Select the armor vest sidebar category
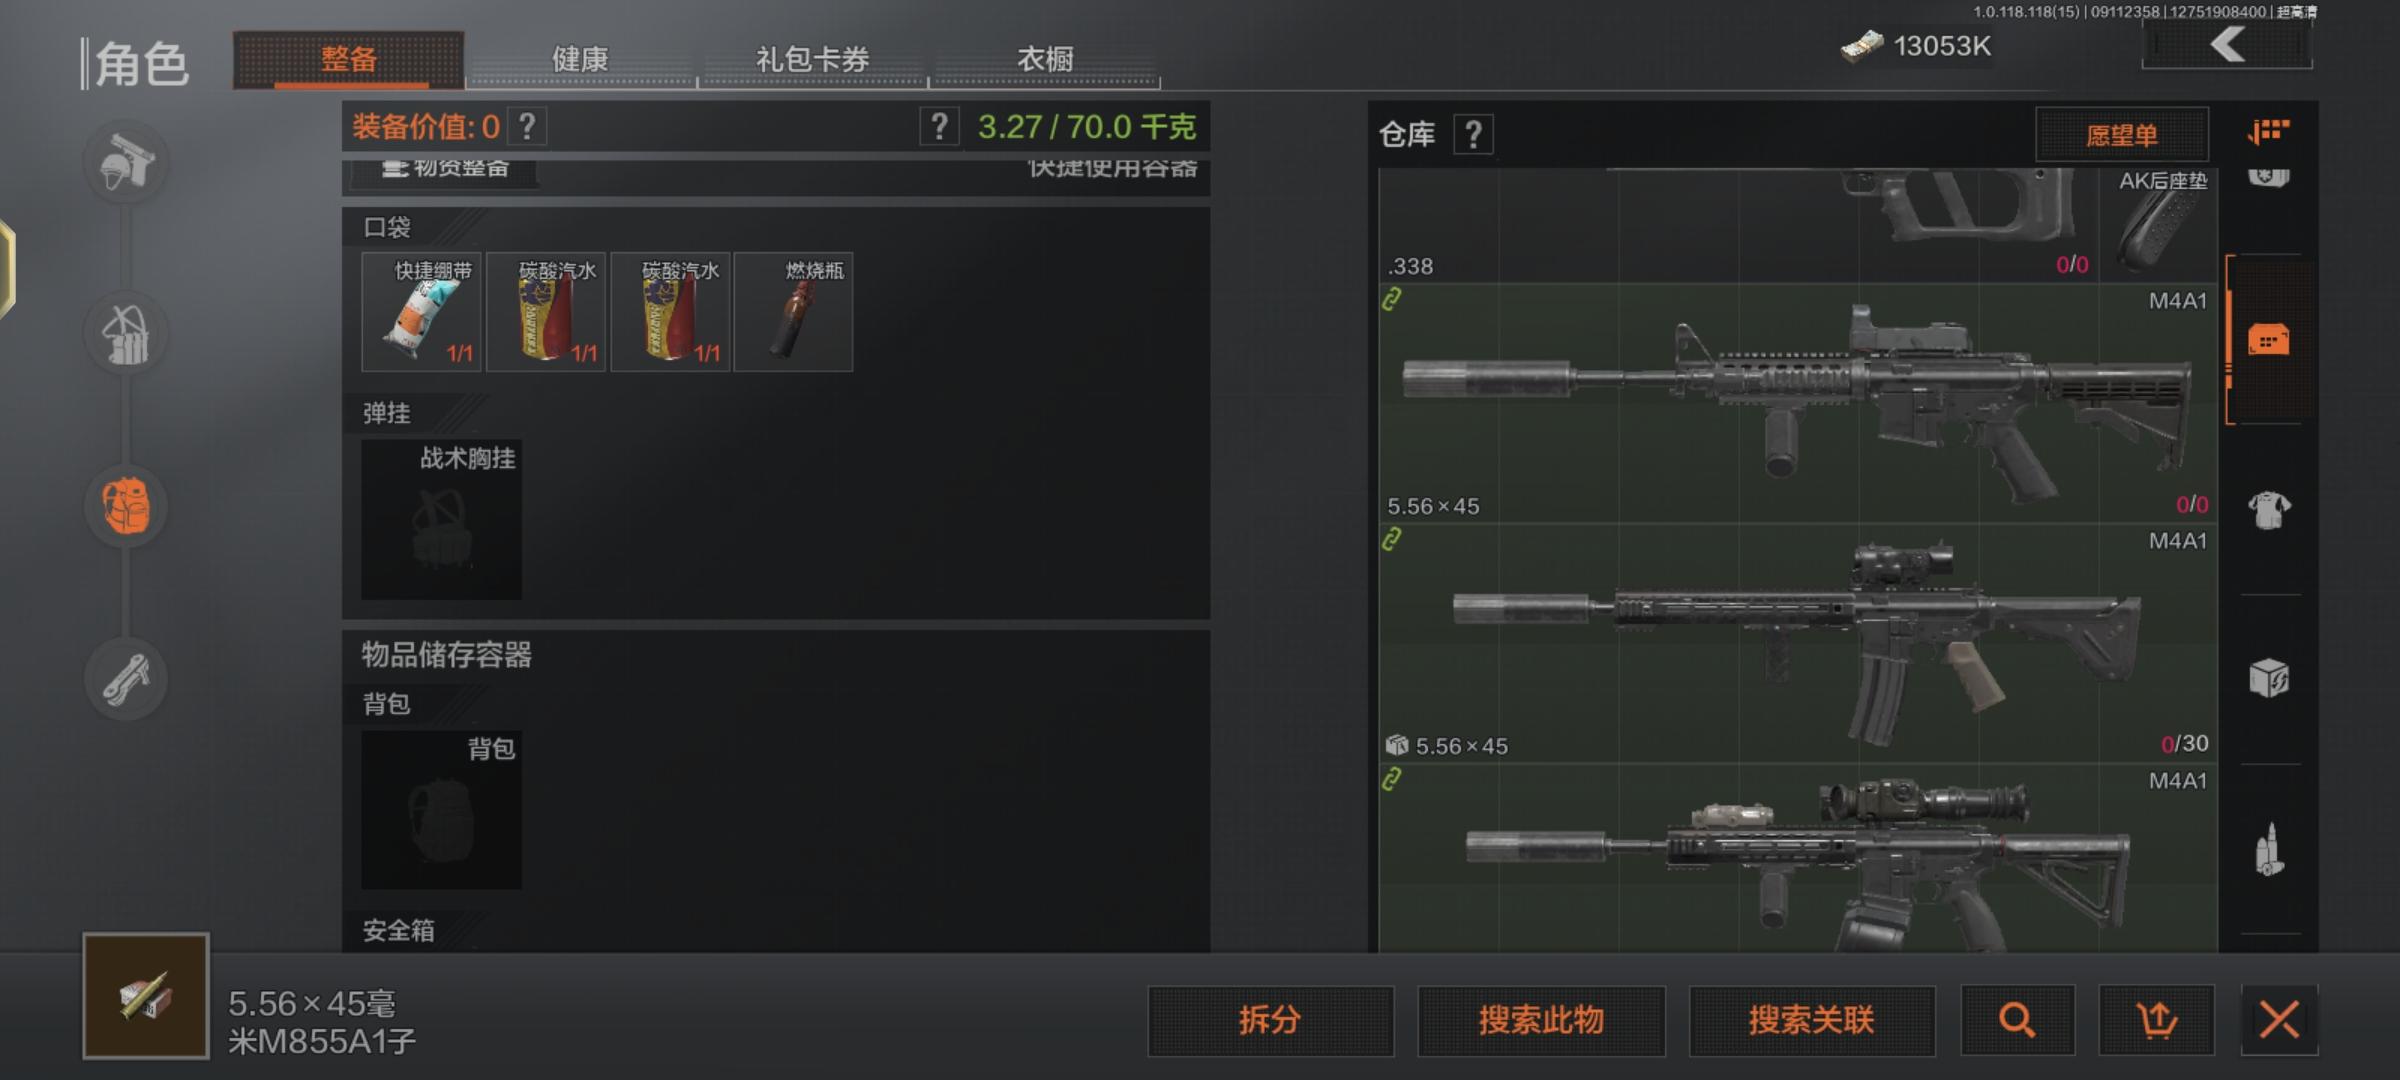The height and width of the screenshot is (1080, 2400). point(126,334)
